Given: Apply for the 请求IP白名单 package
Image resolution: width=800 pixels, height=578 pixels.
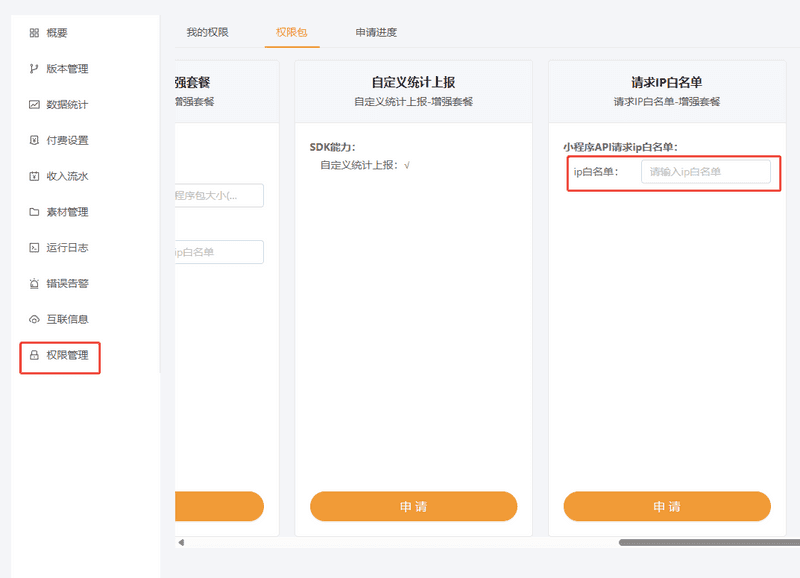Looking at the screenshot, I should tap(667, 506).
